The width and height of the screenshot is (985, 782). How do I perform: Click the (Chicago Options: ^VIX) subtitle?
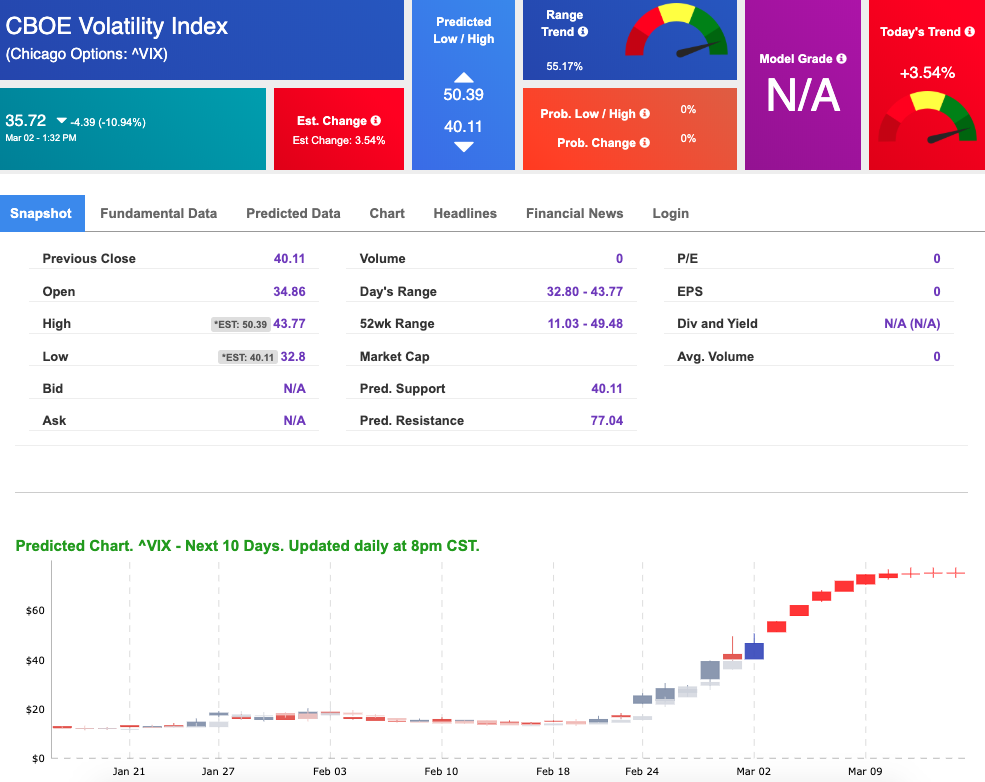point(87,54)
